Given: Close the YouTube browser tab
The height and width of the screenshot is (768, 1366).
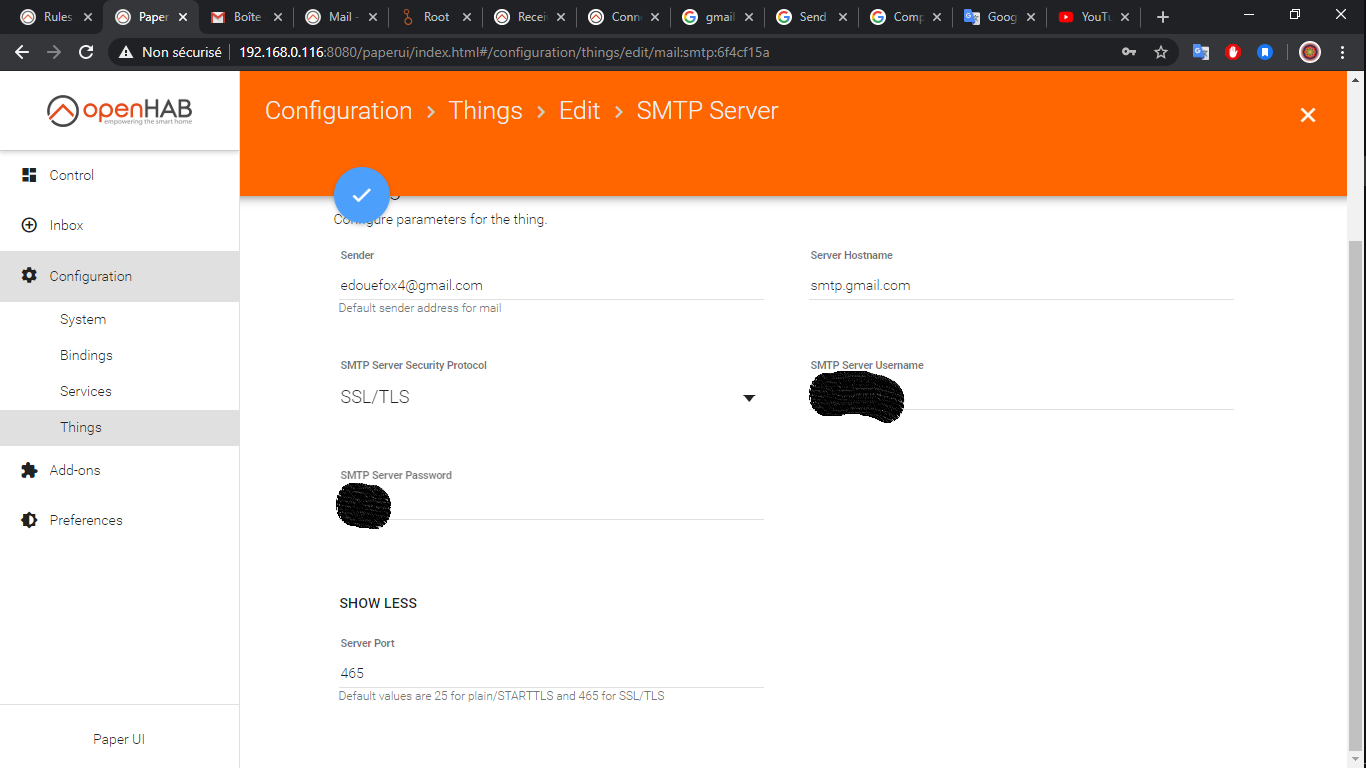Looking at the screenshot, I should [1125, 17].
